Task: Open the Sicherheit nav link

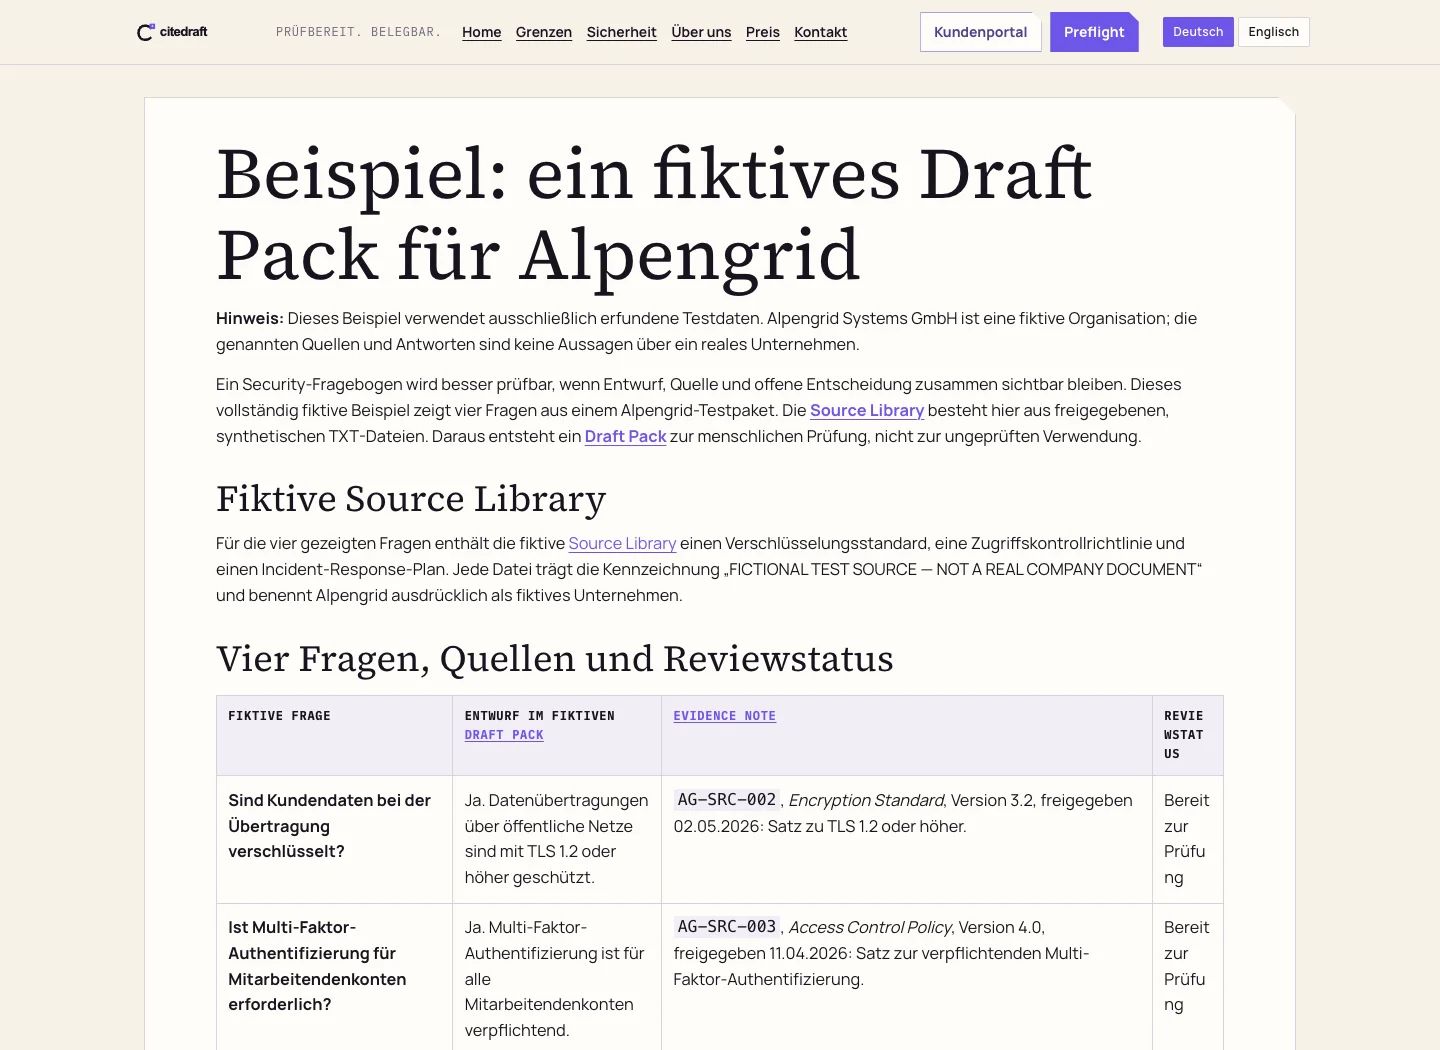Action: coord(622,32)
